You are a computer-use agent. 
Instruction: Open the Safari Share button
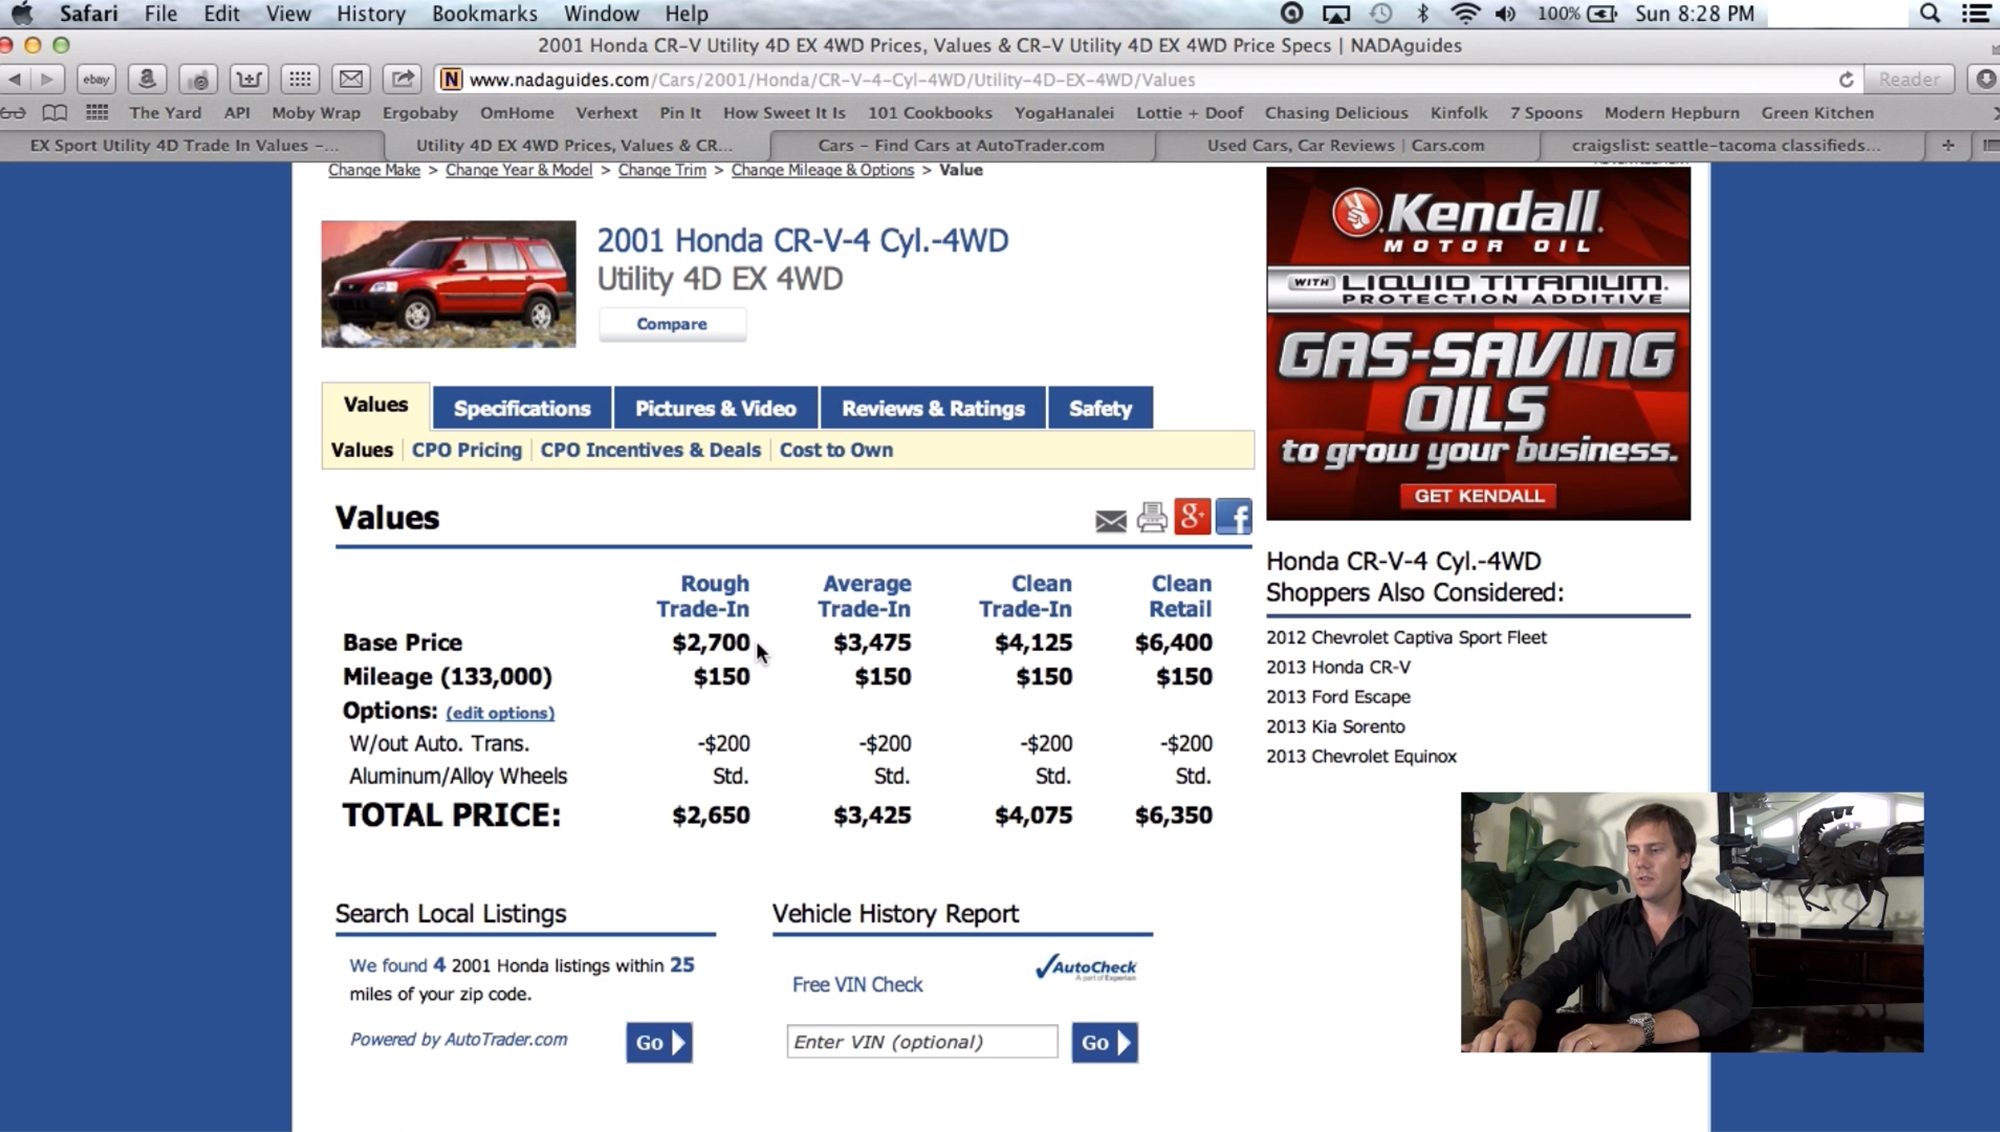click(402, 79)
